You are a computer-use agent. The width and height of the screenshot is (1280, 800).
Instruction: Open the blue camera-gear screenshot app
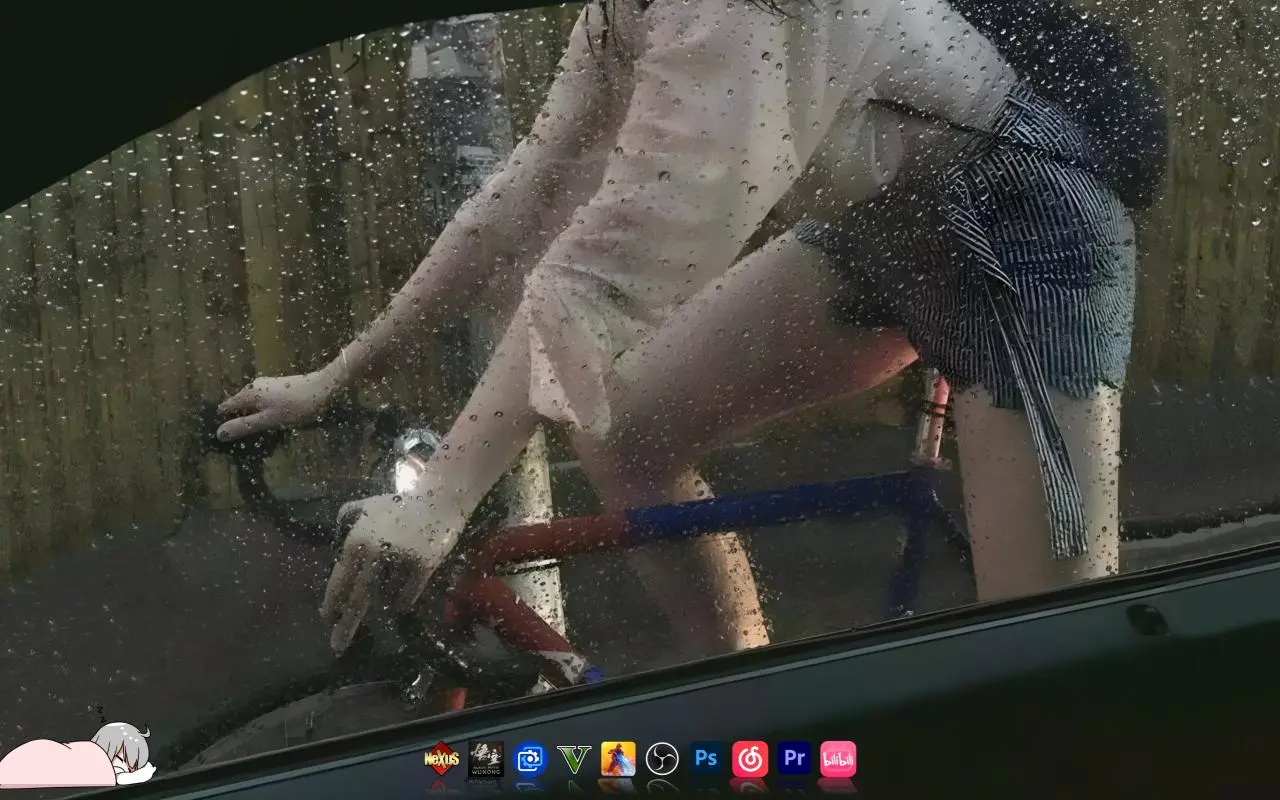pos(530,759)
